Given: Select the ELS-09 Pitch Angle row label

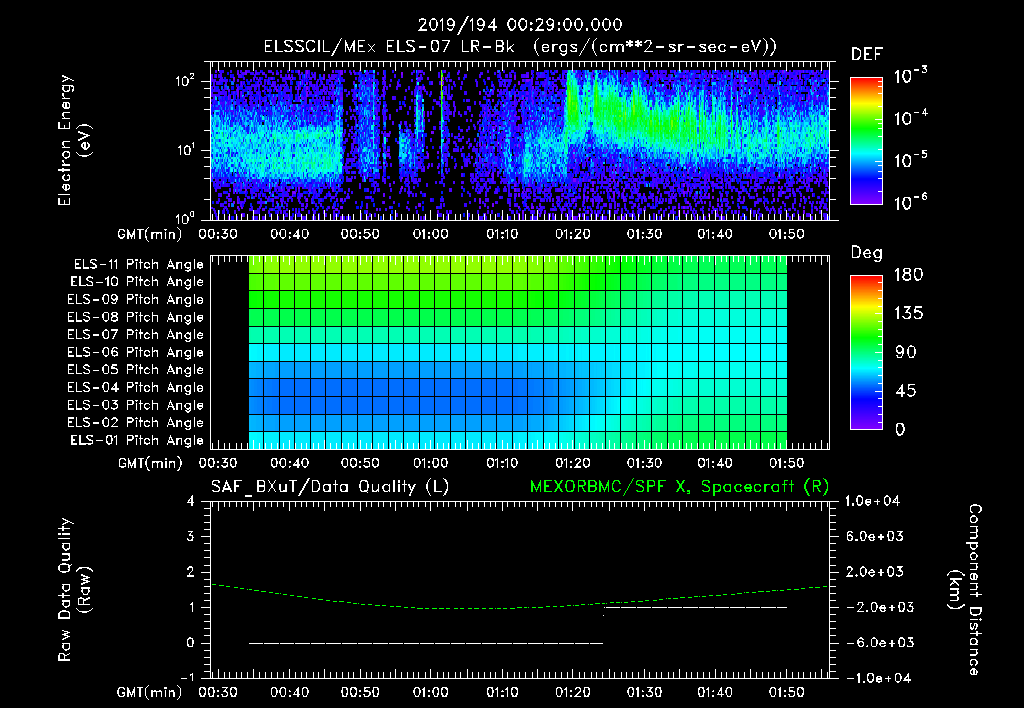Looking at the screenshot, I should point(136,300).
